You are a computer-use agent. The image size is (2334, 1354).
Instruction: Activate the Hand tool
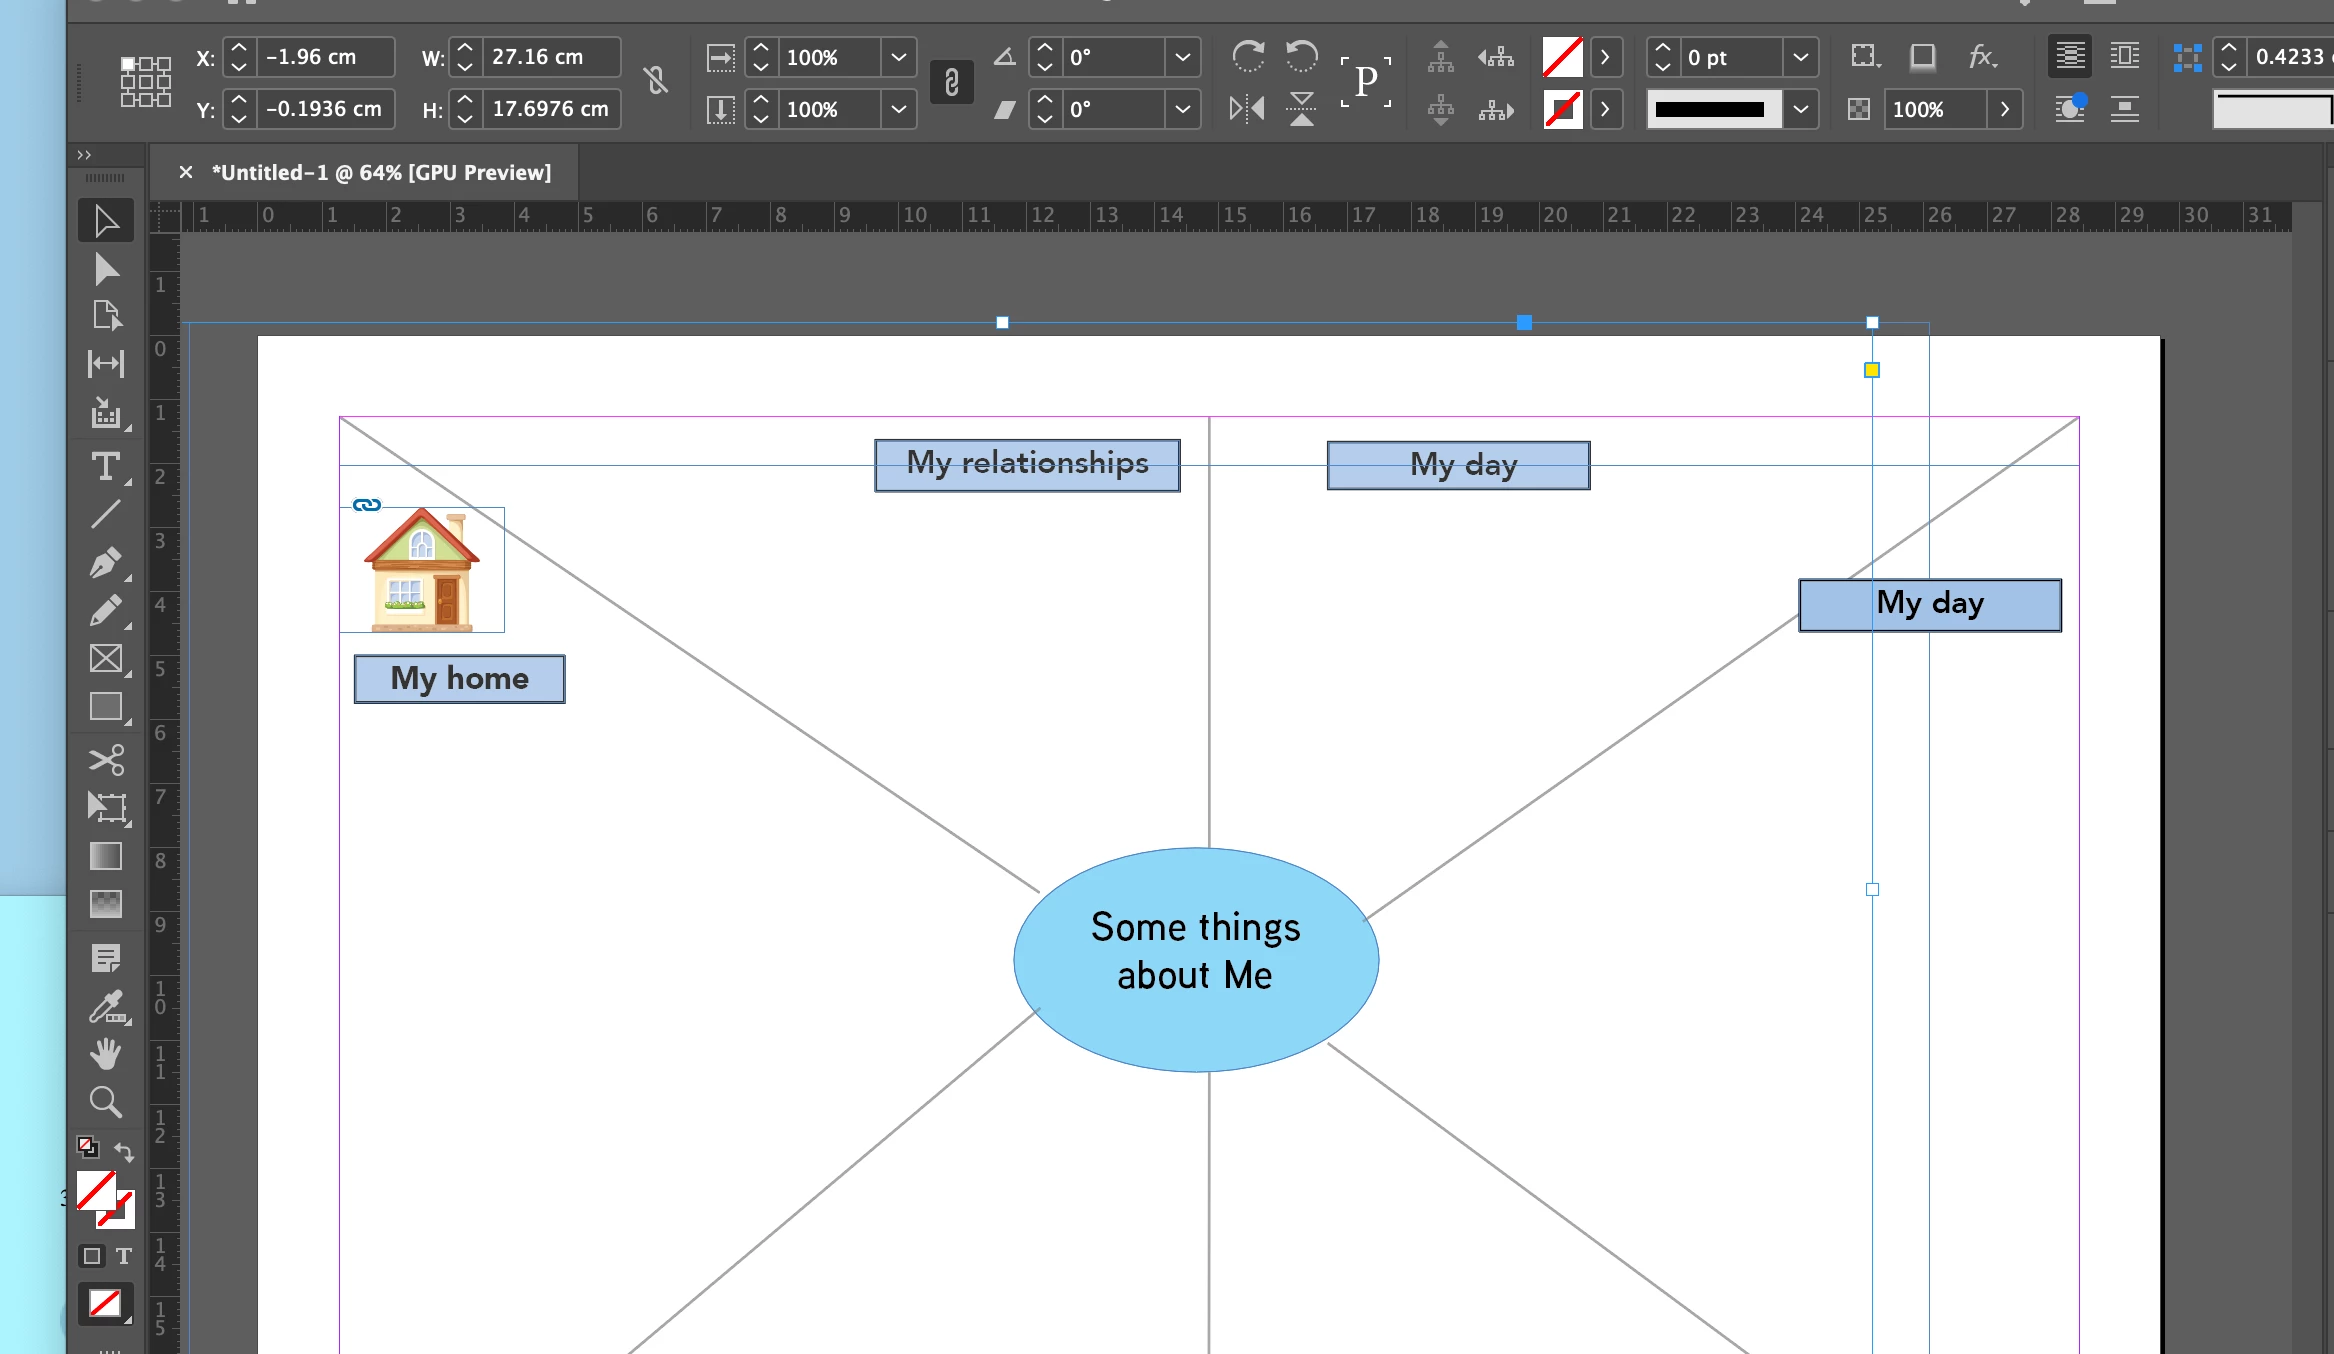point(105,1054)
